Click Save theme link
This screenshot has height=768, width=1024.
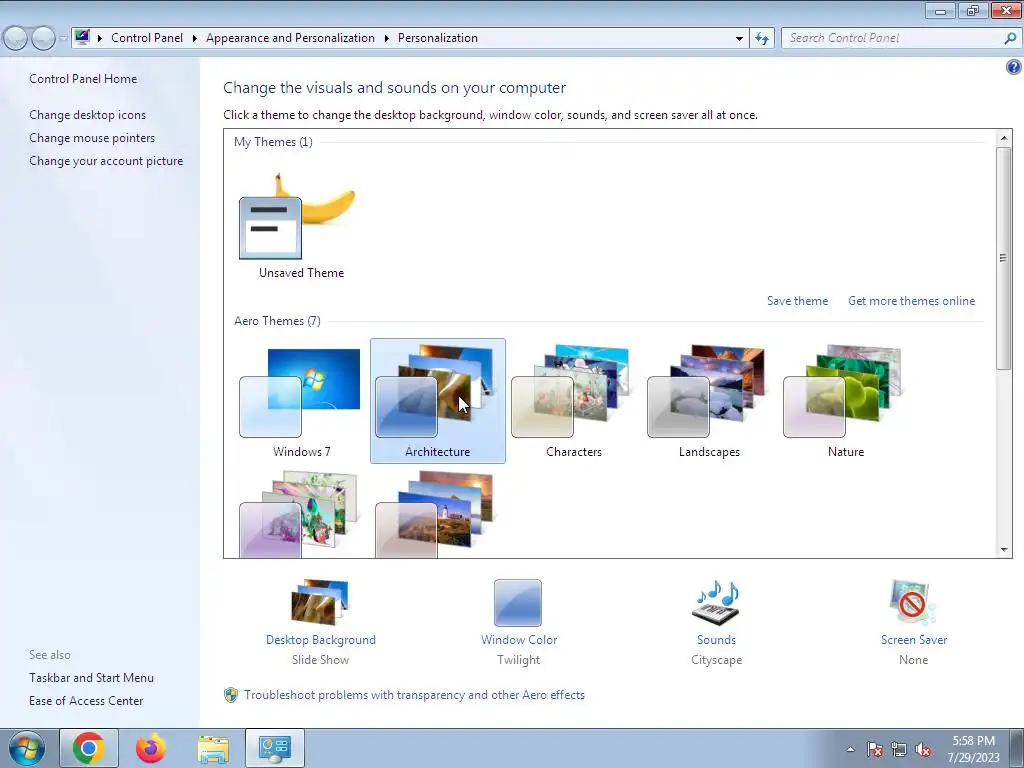click(797, 300)
